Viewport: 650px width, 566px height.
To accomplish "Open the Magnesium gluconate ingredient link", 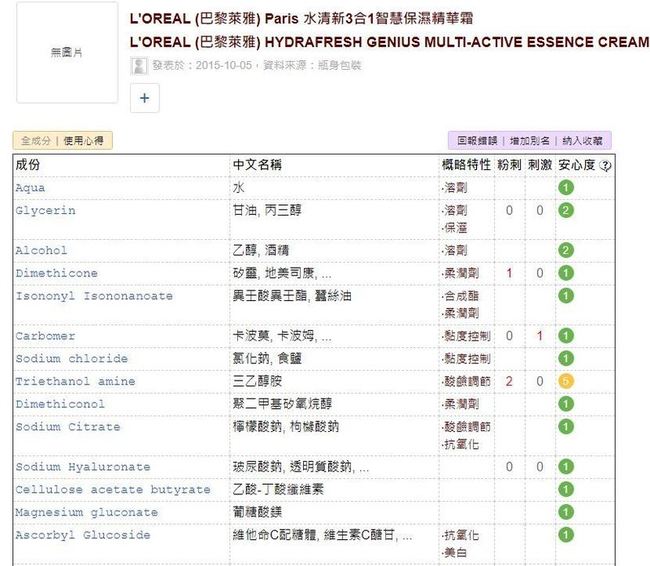I will [x=87, y=513].
